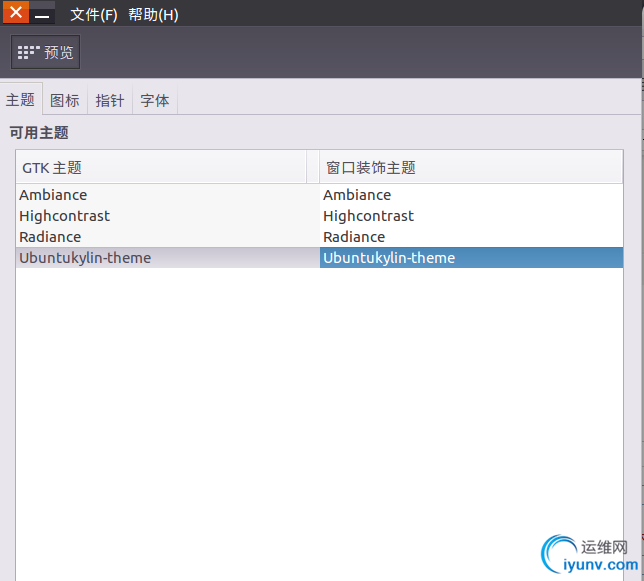
Task: Select Highcontrast in the GTK theme column
Action: 168,216
